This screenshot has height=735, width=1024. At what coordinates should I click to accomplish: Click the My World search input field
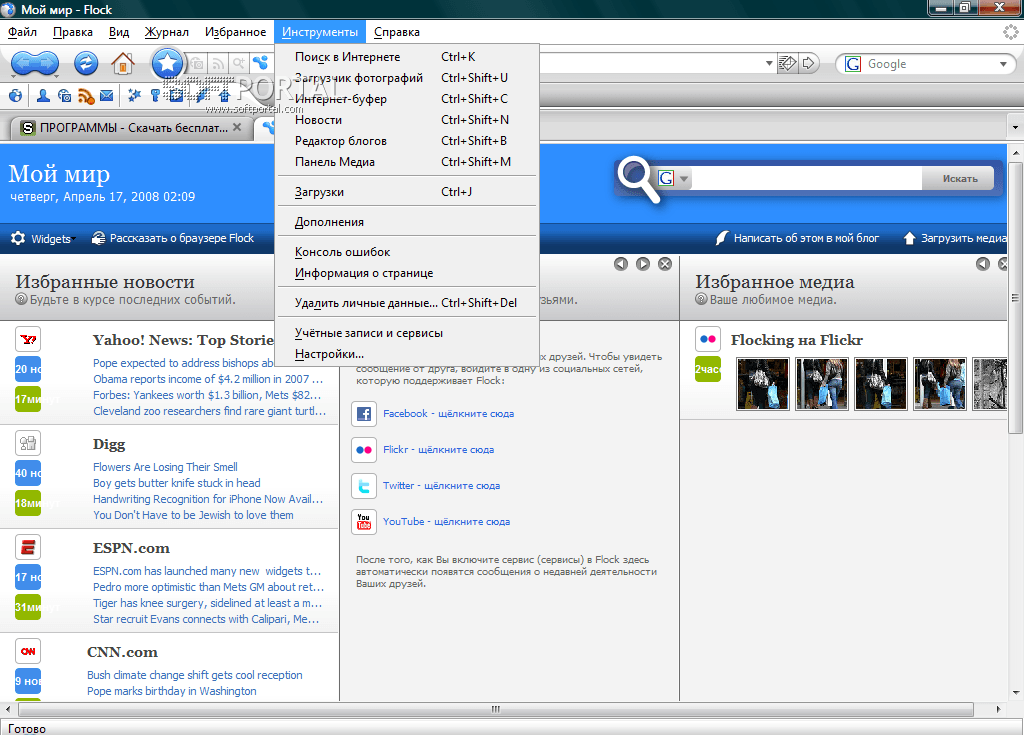click(807, 178)
